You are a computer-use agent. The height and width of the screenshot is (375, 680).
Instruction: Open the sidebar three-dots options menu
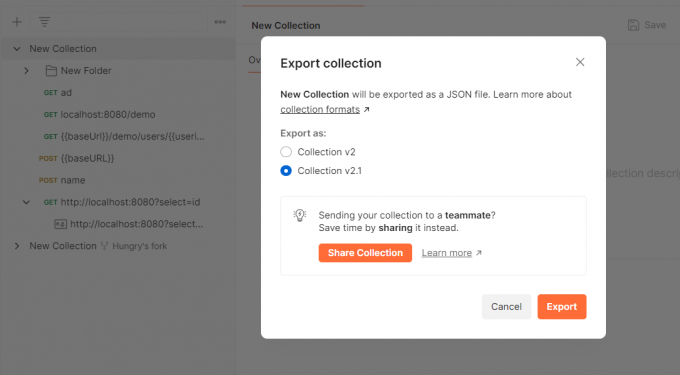tap(220, 22)
